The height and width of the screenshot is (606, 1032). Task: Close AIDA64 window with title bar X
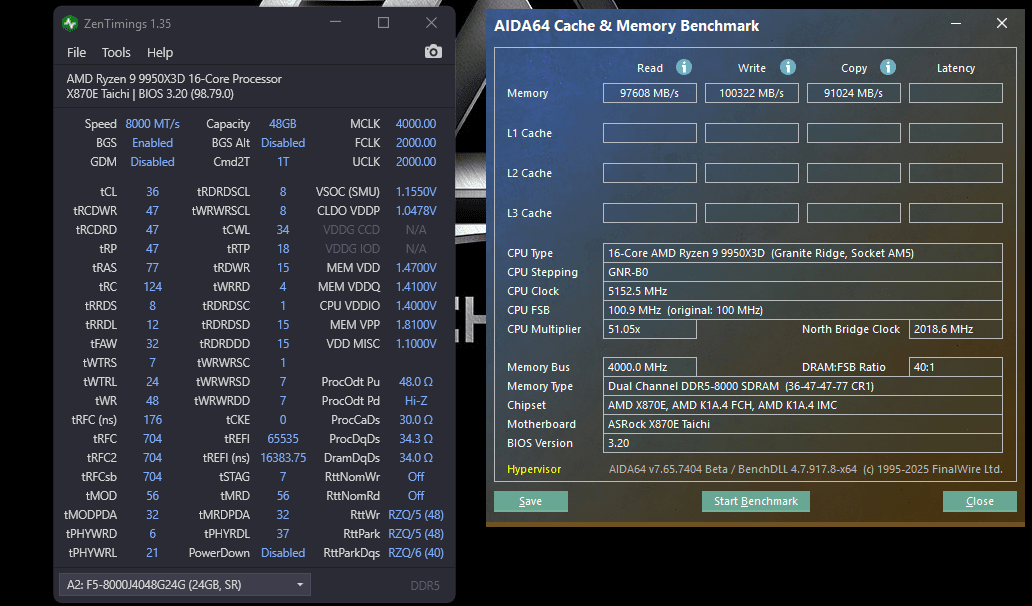[1002, 24]
